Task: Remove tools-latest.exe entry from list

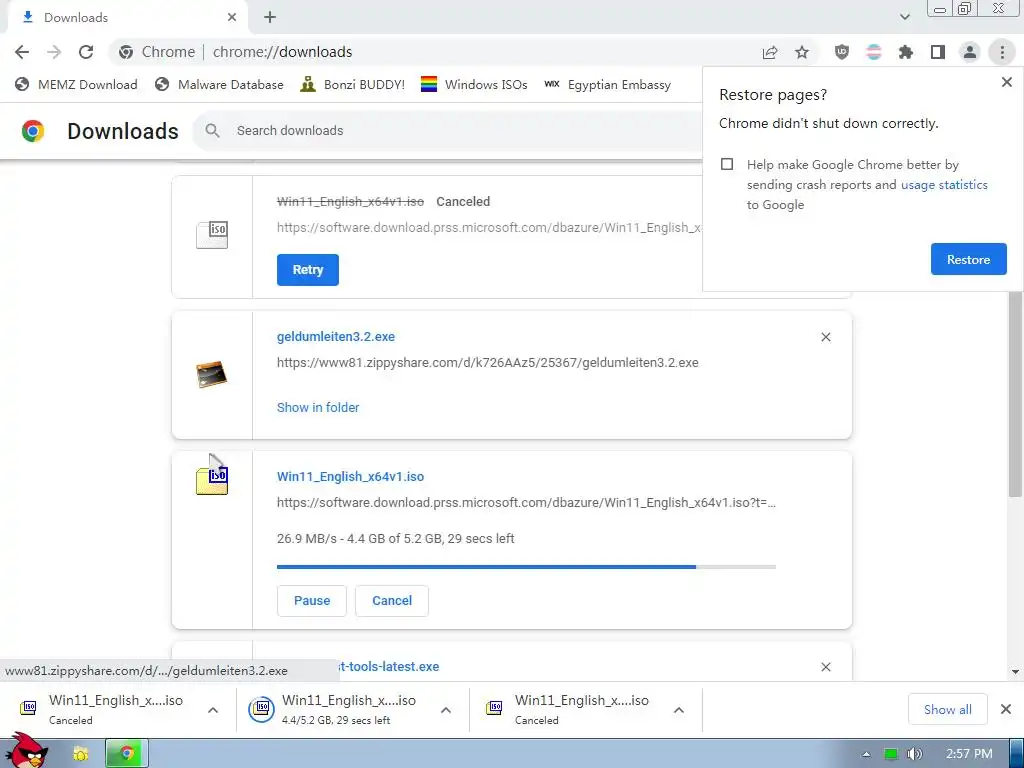Action: coord(825,667)
